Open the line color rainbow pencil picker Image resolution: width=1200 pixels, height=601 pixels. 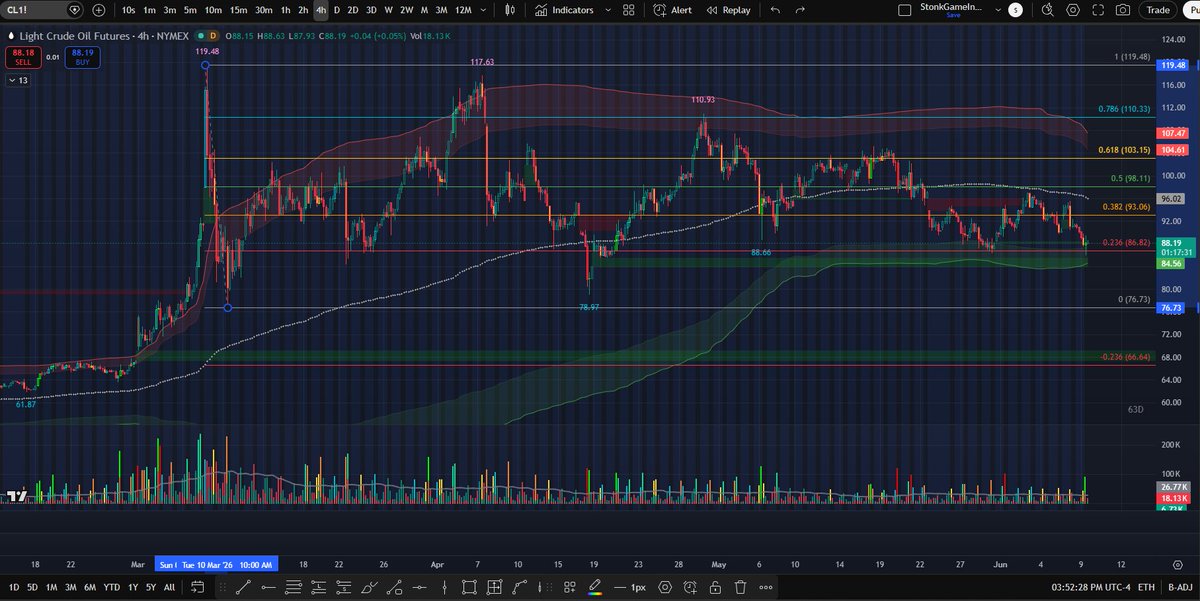(x=594, y=587)
